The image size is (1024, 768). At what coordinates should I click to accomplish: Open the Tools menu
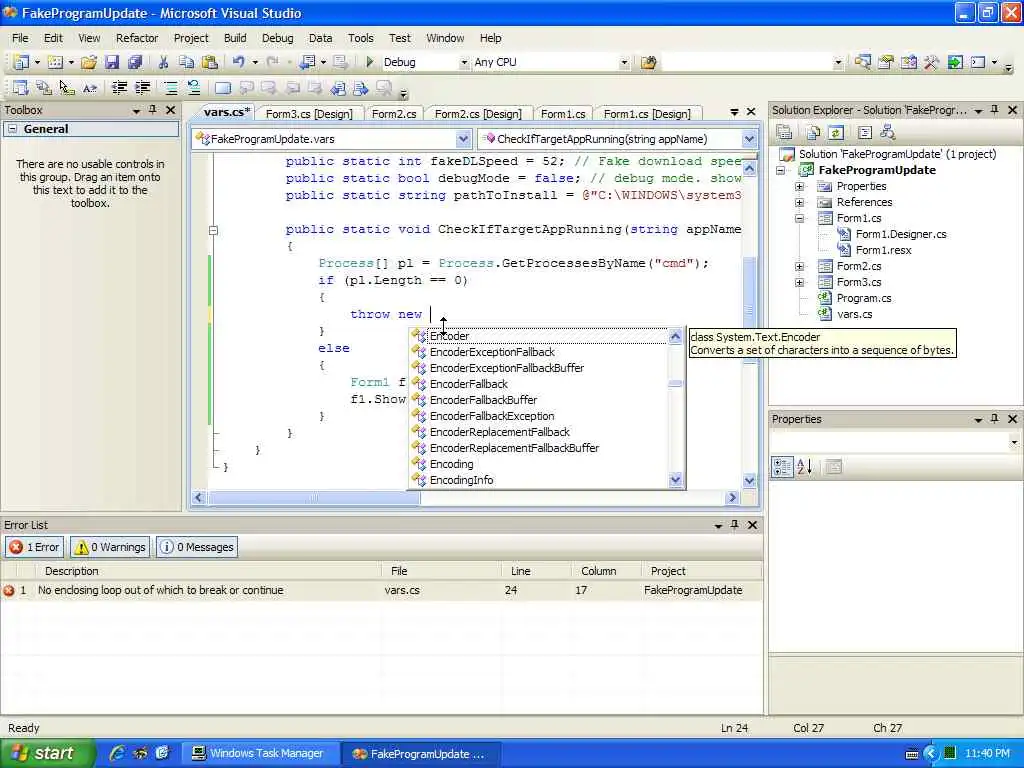(x=360, y=38)
